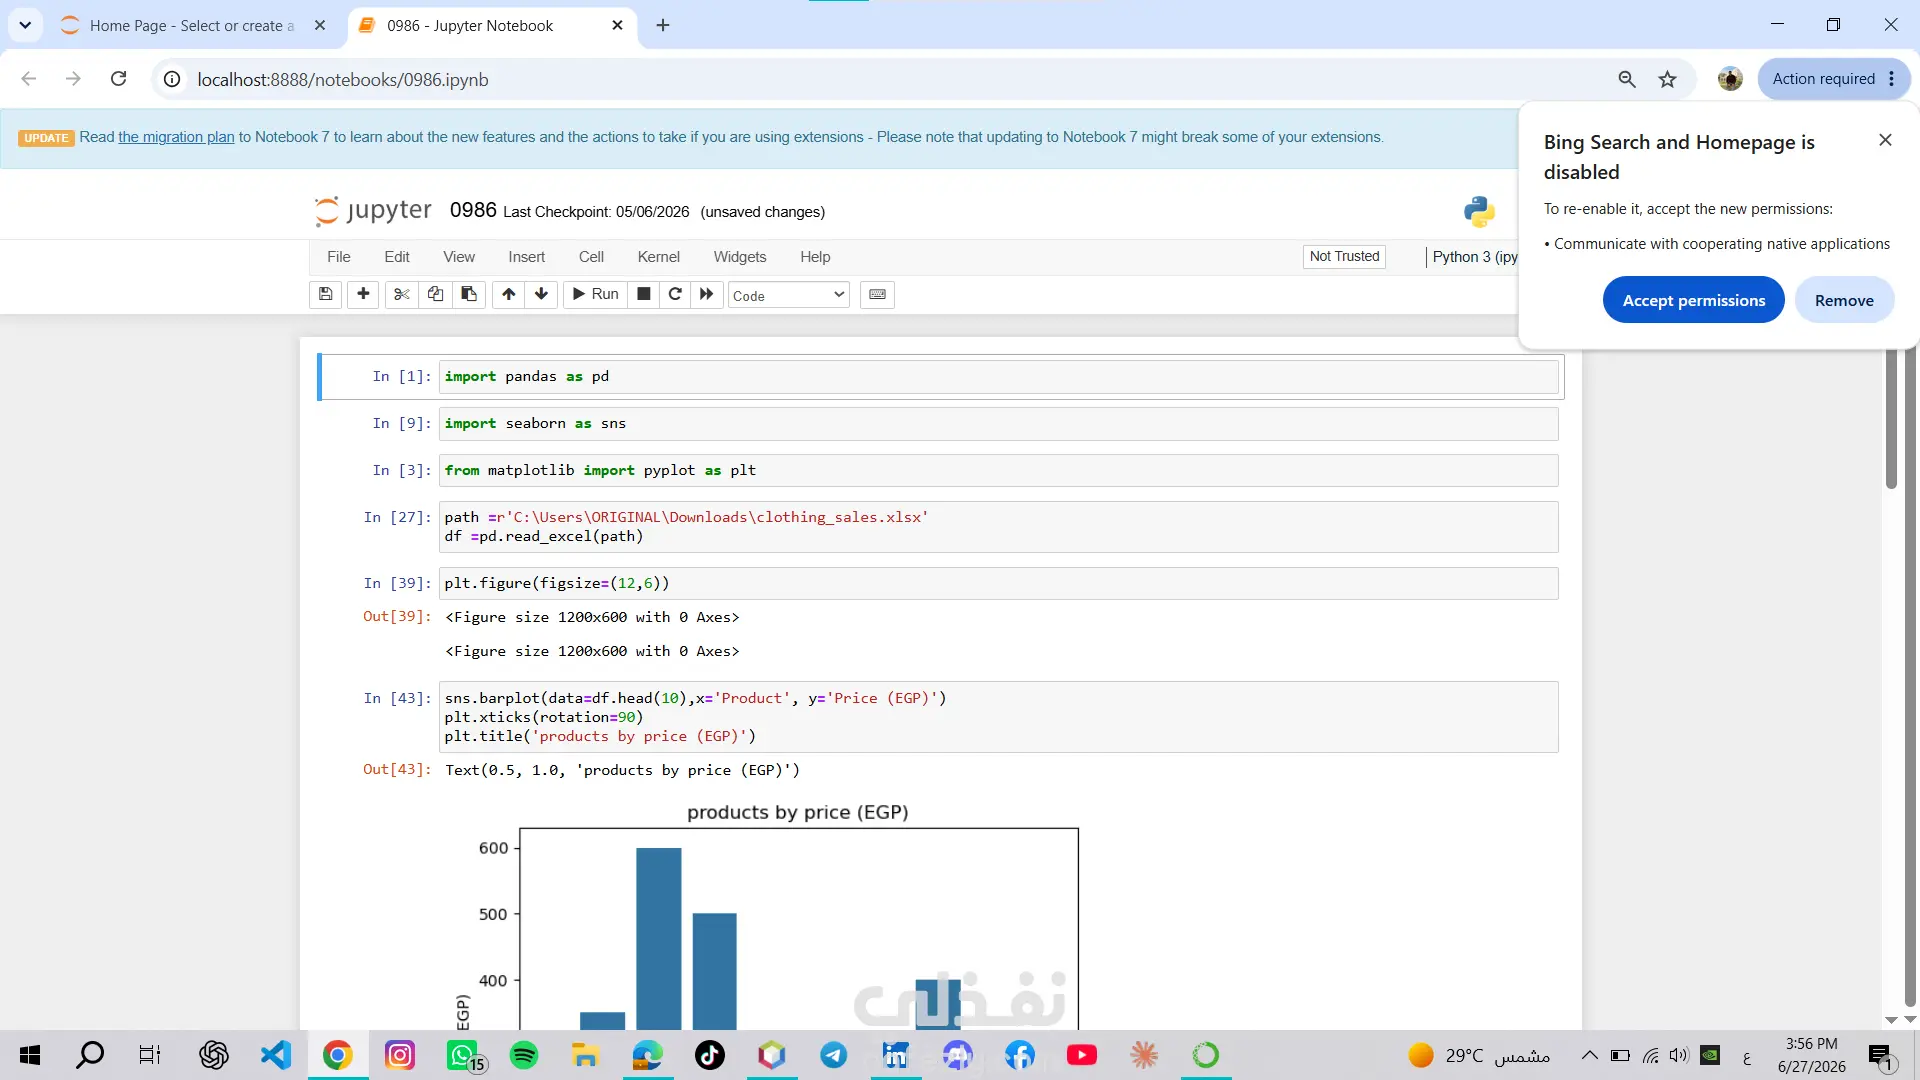
Task: Open the command palette keyboard icon
Action: point(877,294)
